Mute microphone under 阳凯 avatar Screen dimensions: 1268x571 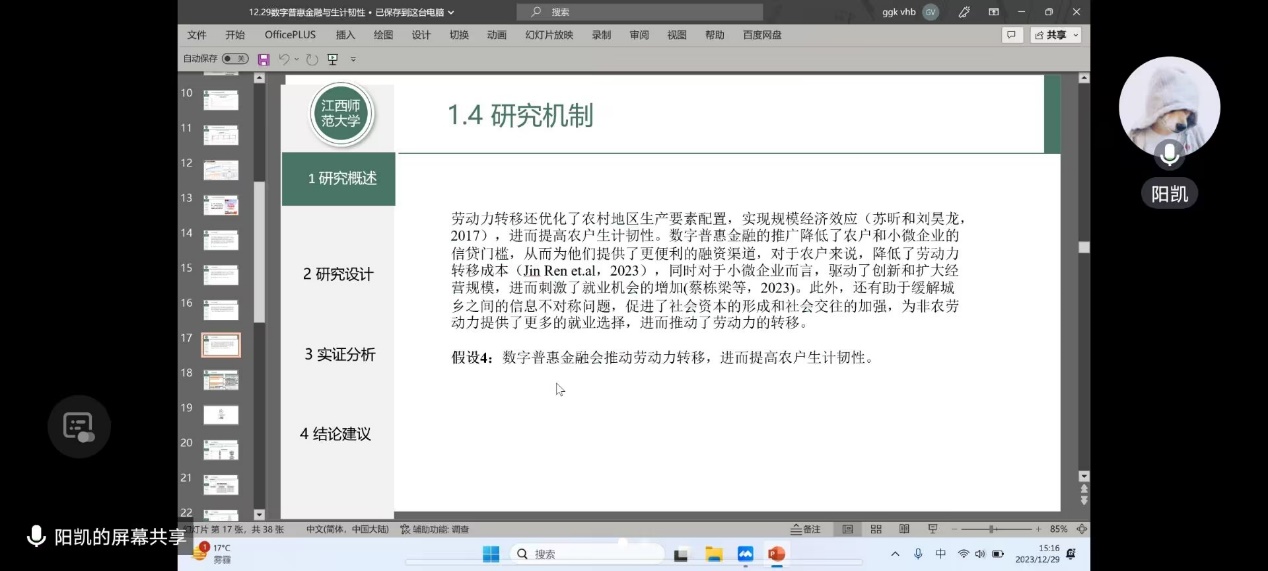pyautogui.click(x=1168, y=153)
